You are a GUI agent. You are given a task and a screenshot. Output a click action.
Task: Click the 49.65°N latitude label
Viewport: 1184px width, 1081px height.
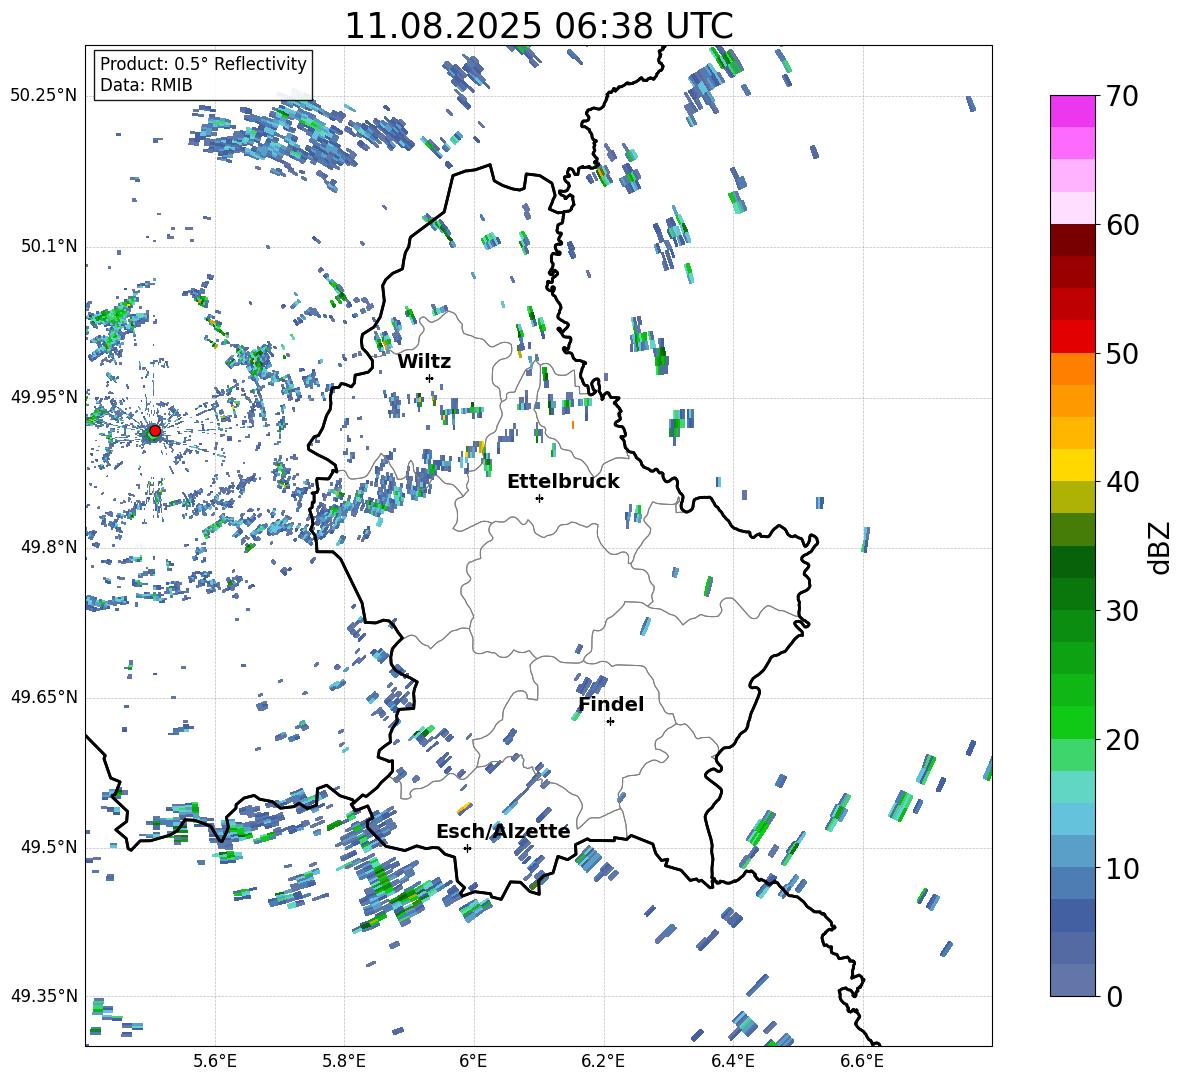pos(44,696)
